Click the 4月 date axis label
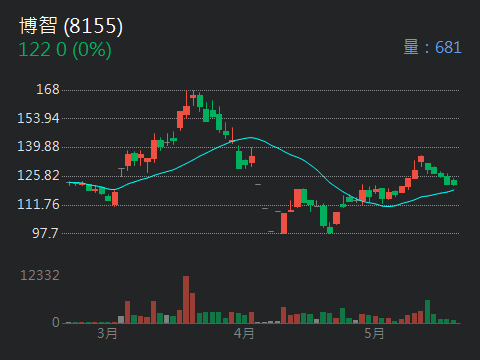480x360 pixels. [x=244, y=333]
